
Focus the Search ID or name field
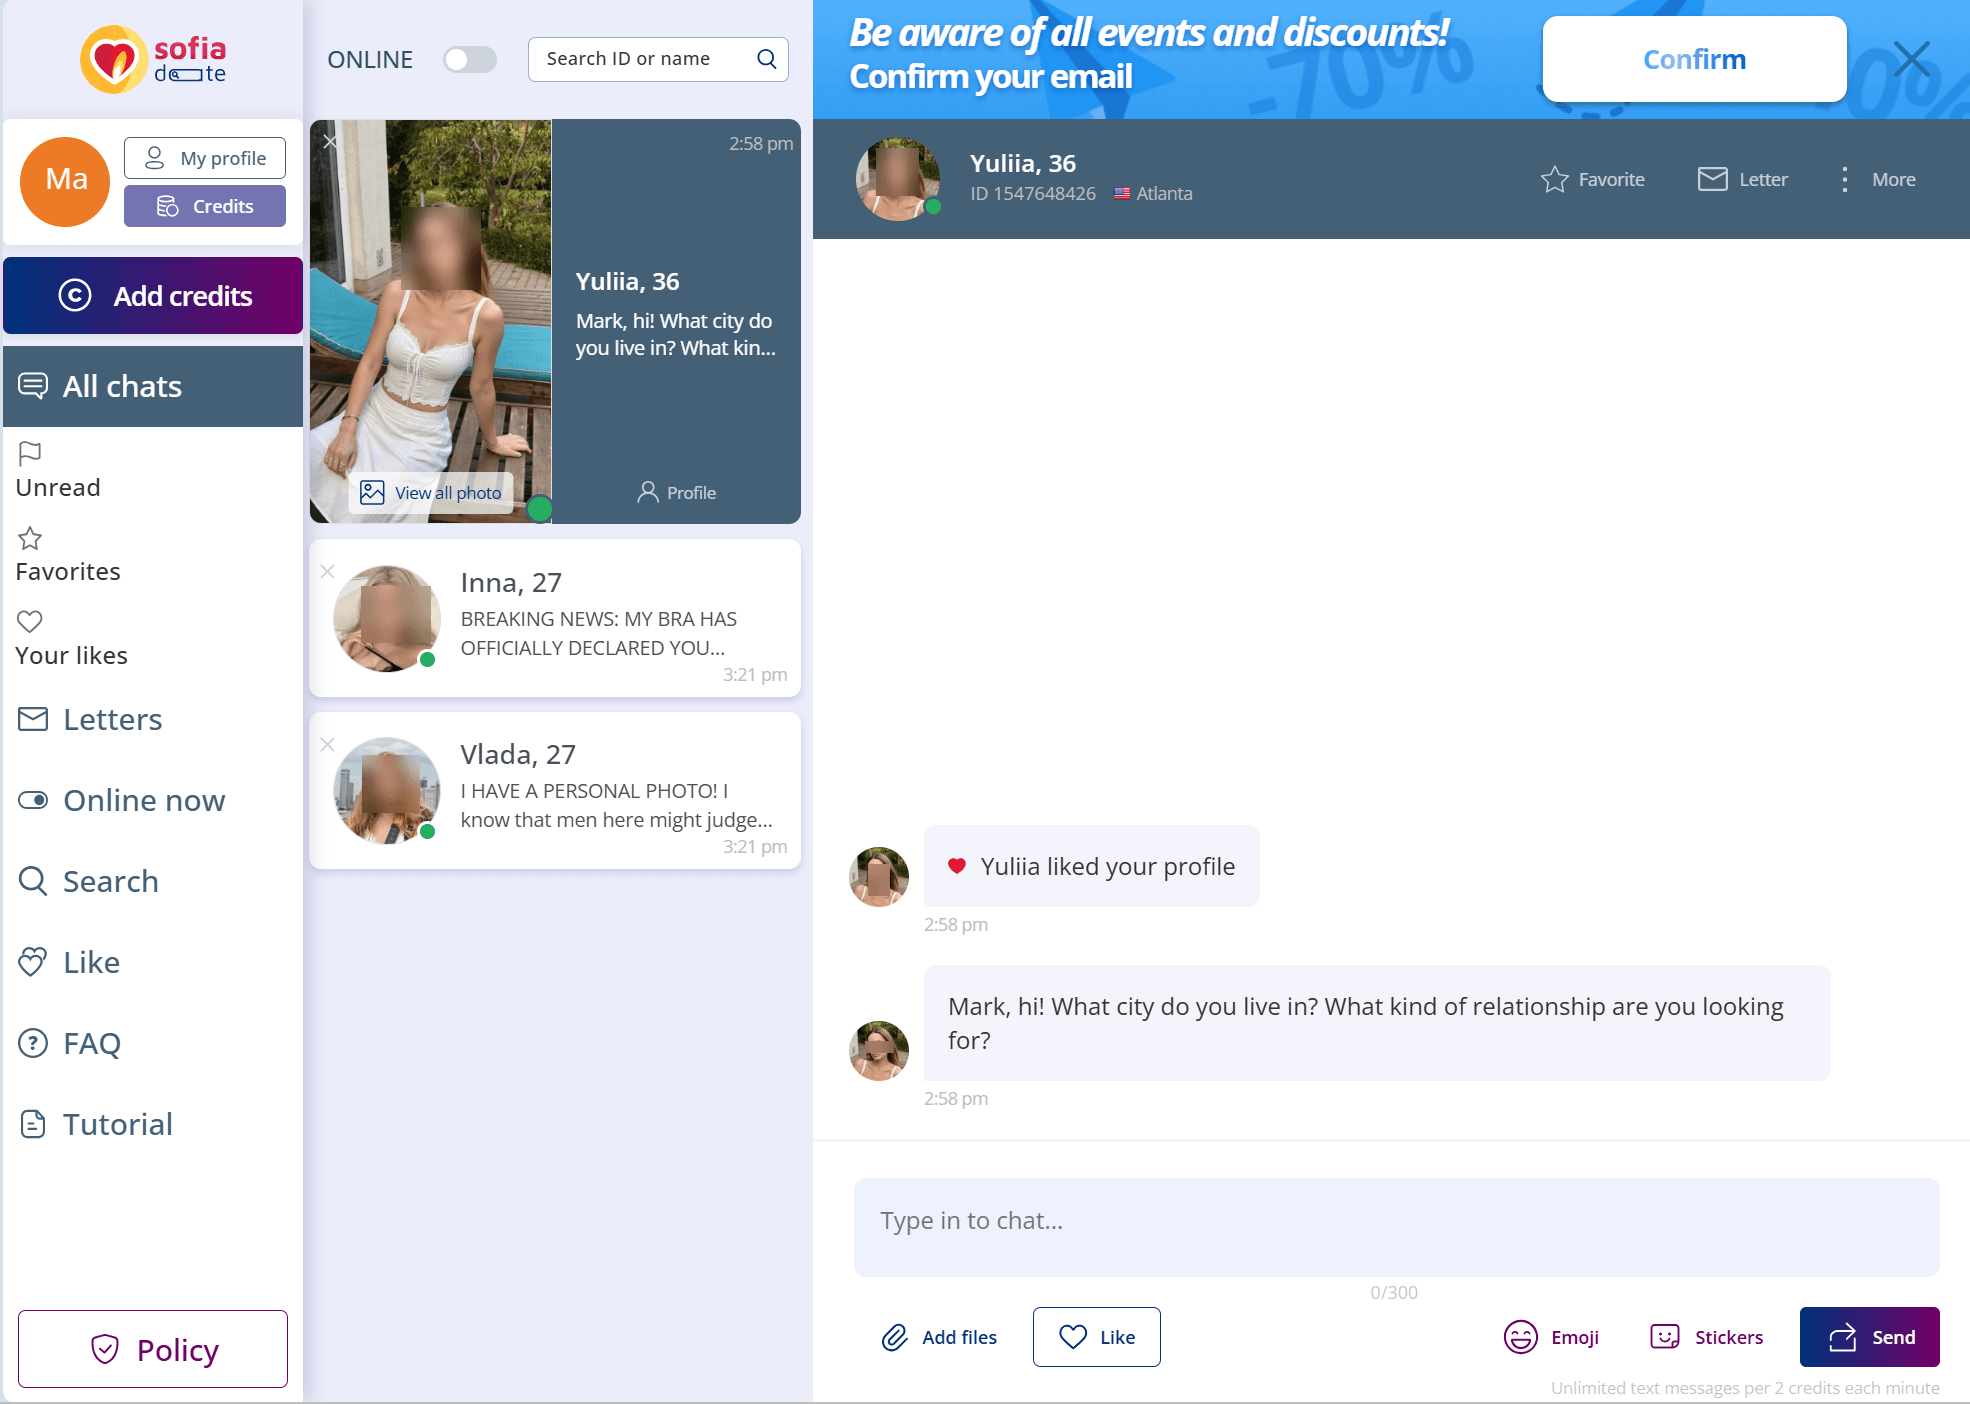658,59
